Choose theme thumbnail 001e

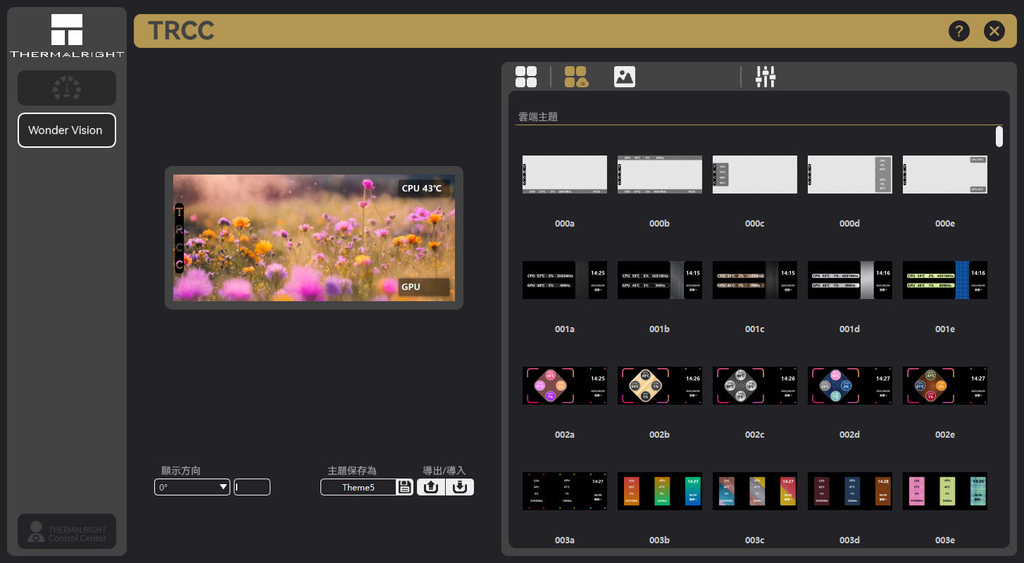click(945, 280)
